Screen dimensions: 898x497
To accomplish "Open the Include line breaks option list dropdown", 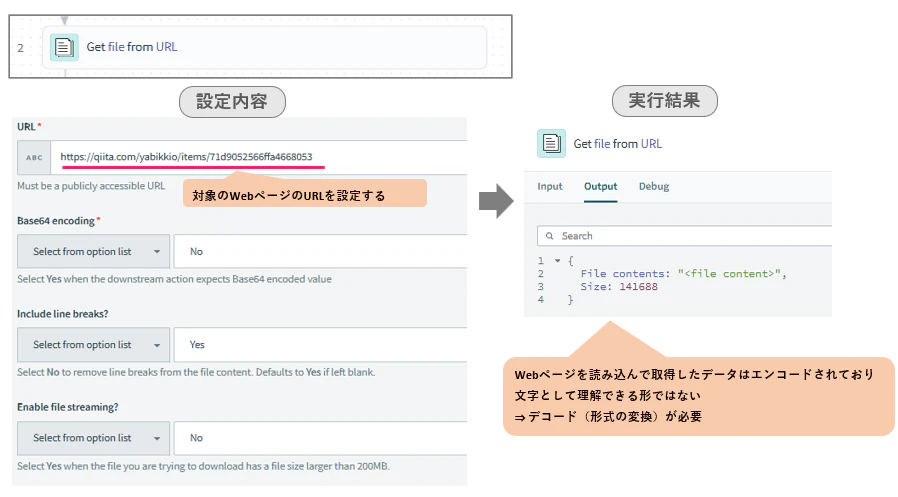I will click(93, 345).
